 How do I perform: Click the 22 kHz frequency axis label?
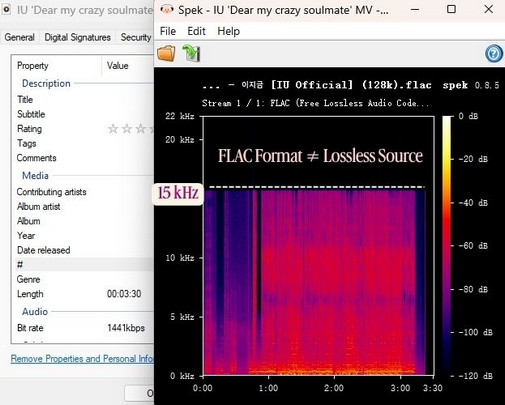point(180,116)
